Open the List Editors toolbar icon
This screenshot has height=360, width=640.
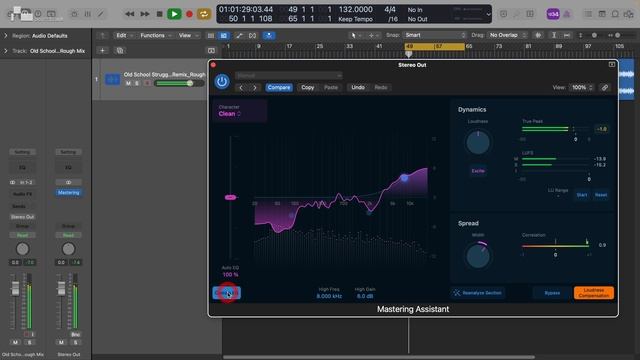(588, 14)
